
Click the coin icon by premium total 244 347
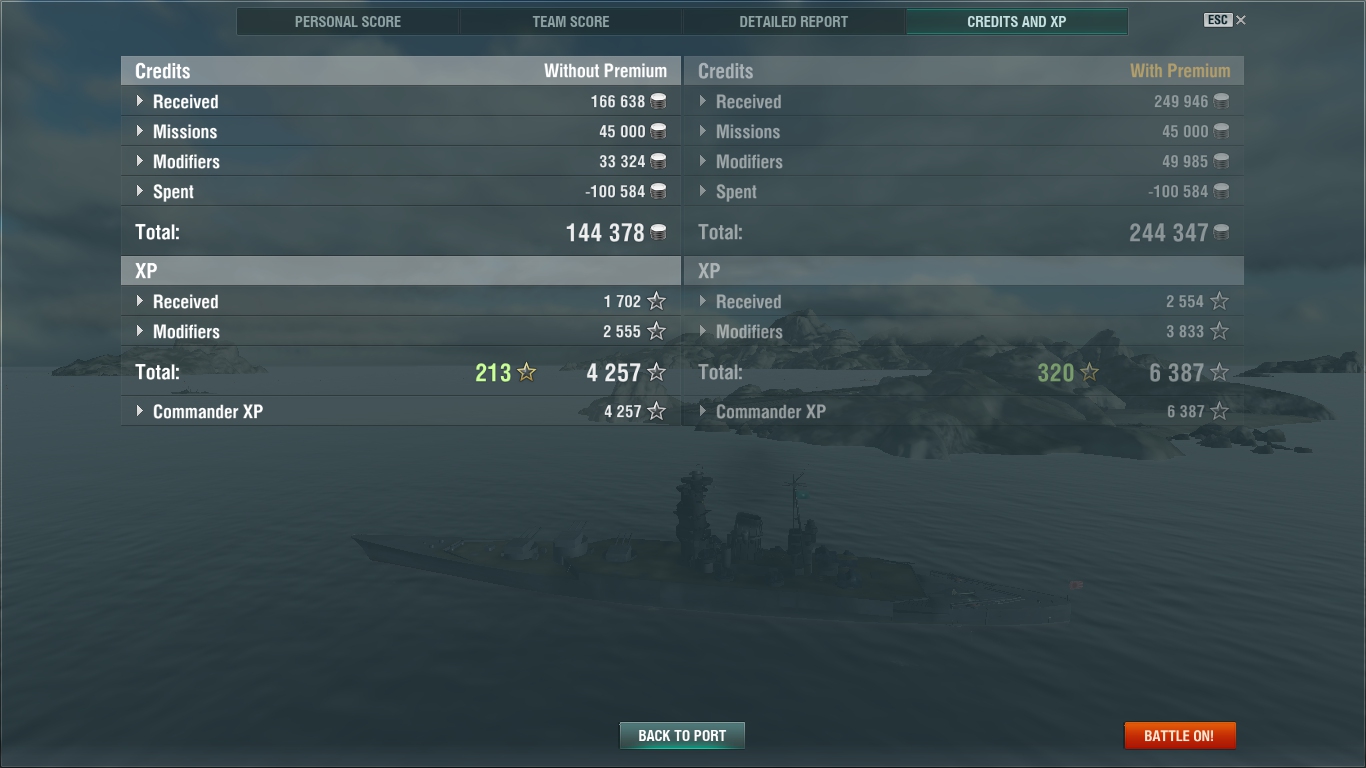pyautogui.click(x=1221, y=232)
